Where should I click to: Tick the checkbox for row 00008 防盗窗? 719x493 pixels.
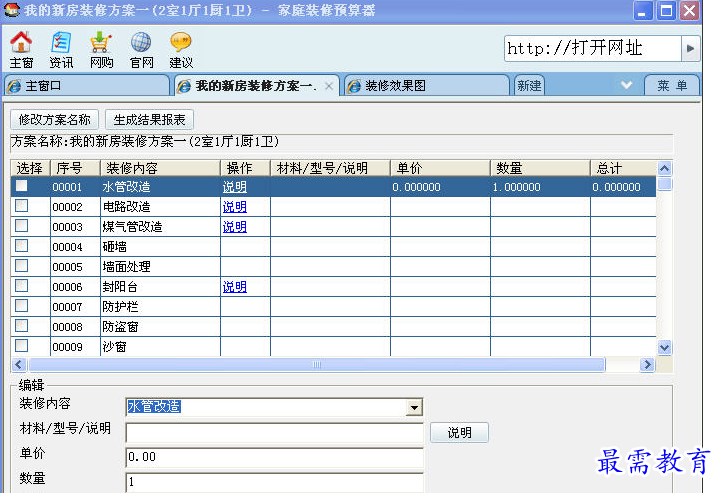22,326
